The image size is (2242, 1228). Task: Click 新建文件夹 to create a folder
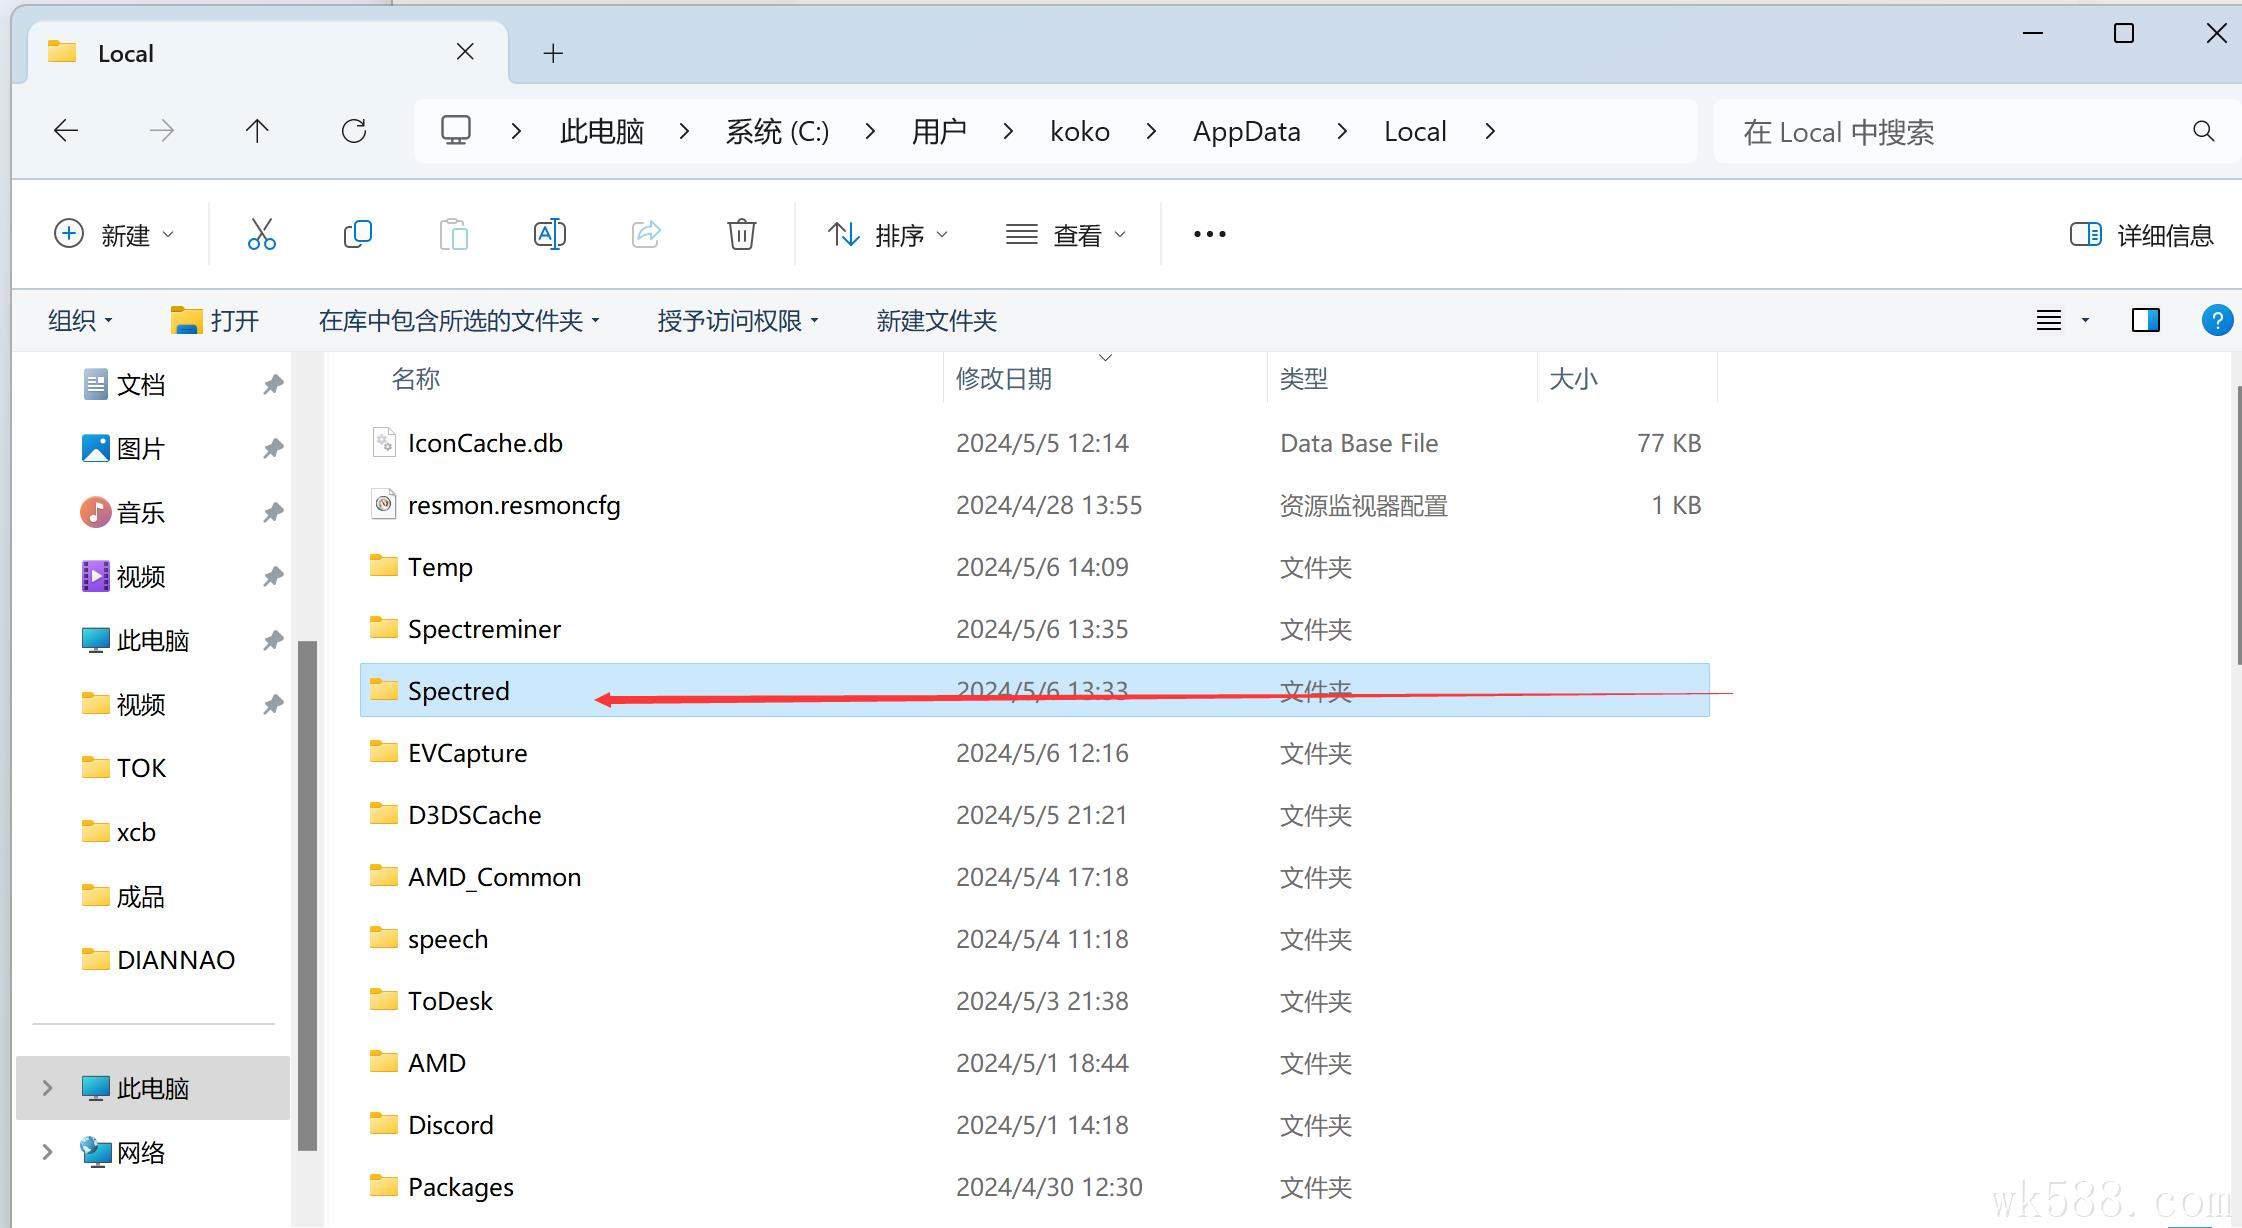point(935,320)
